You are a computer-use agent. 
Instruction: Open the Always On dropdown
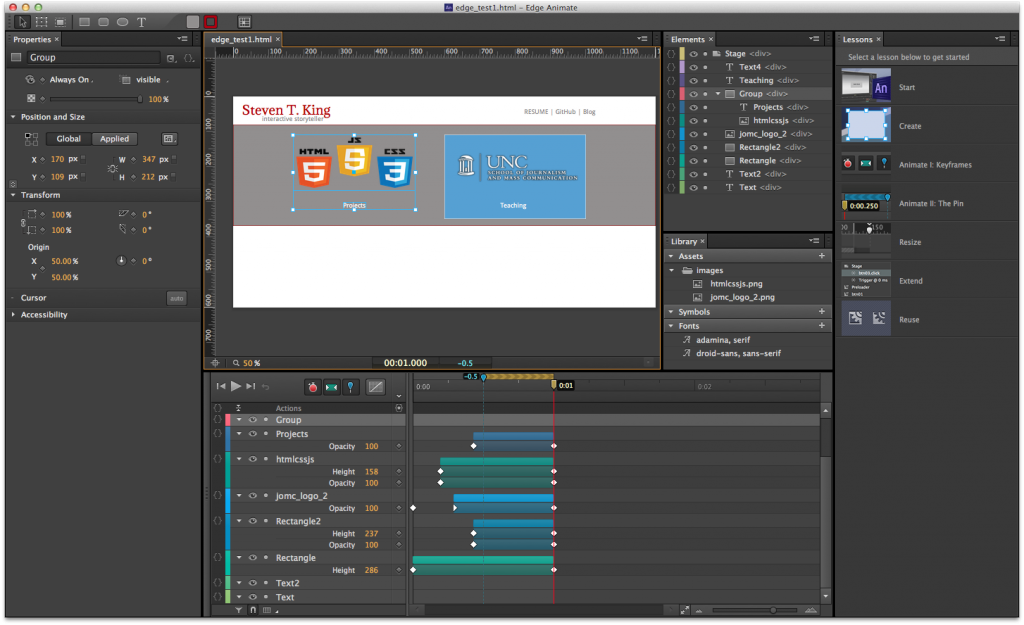71,80
